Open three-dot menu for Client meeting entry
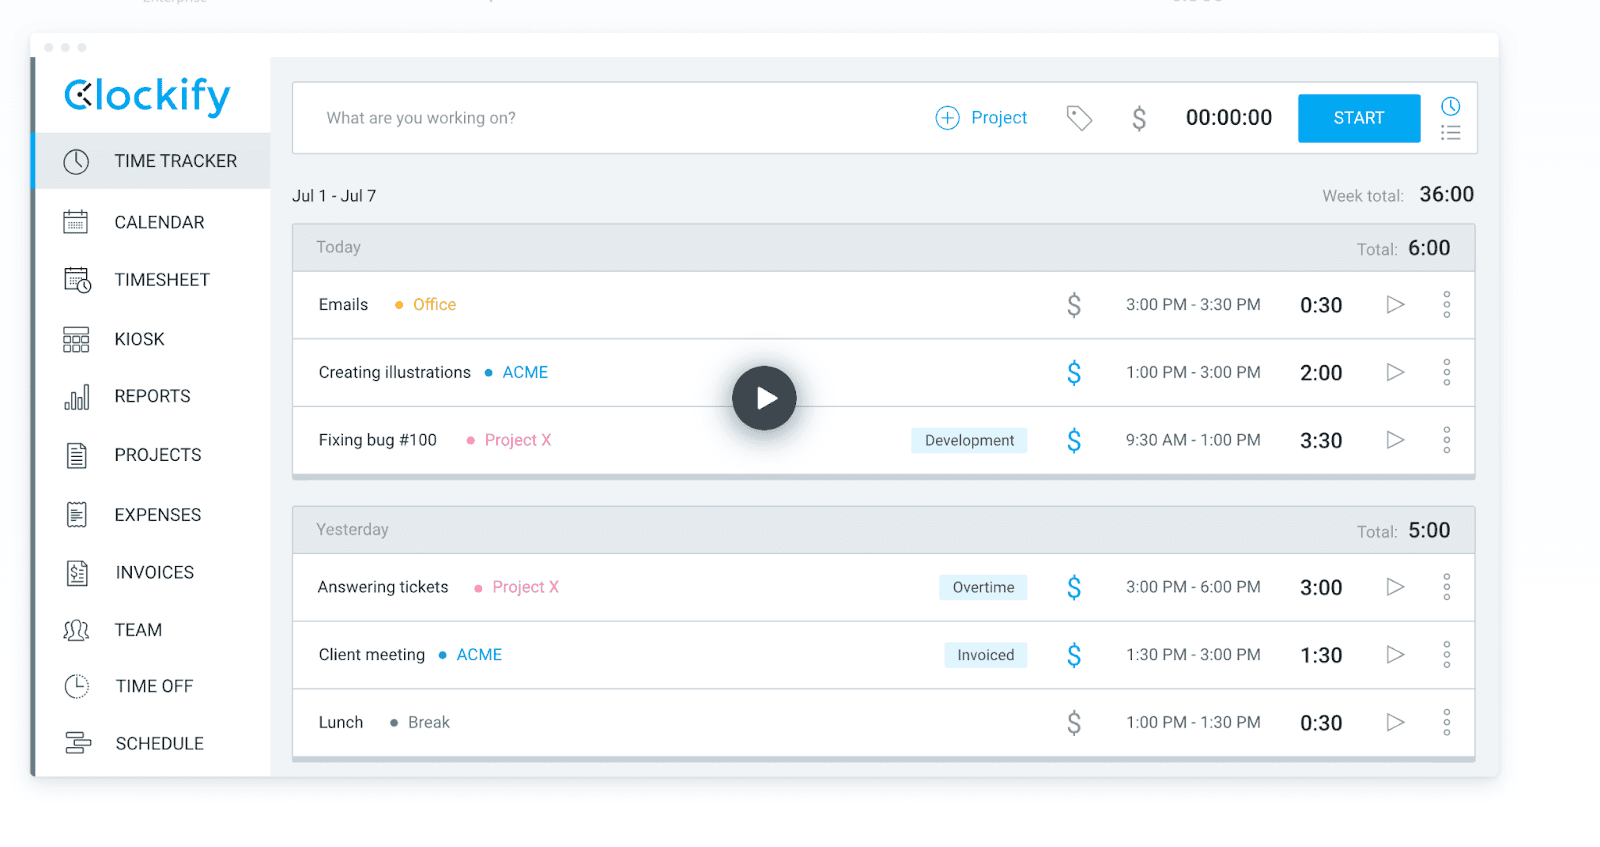 click(x=1446, y=655)
